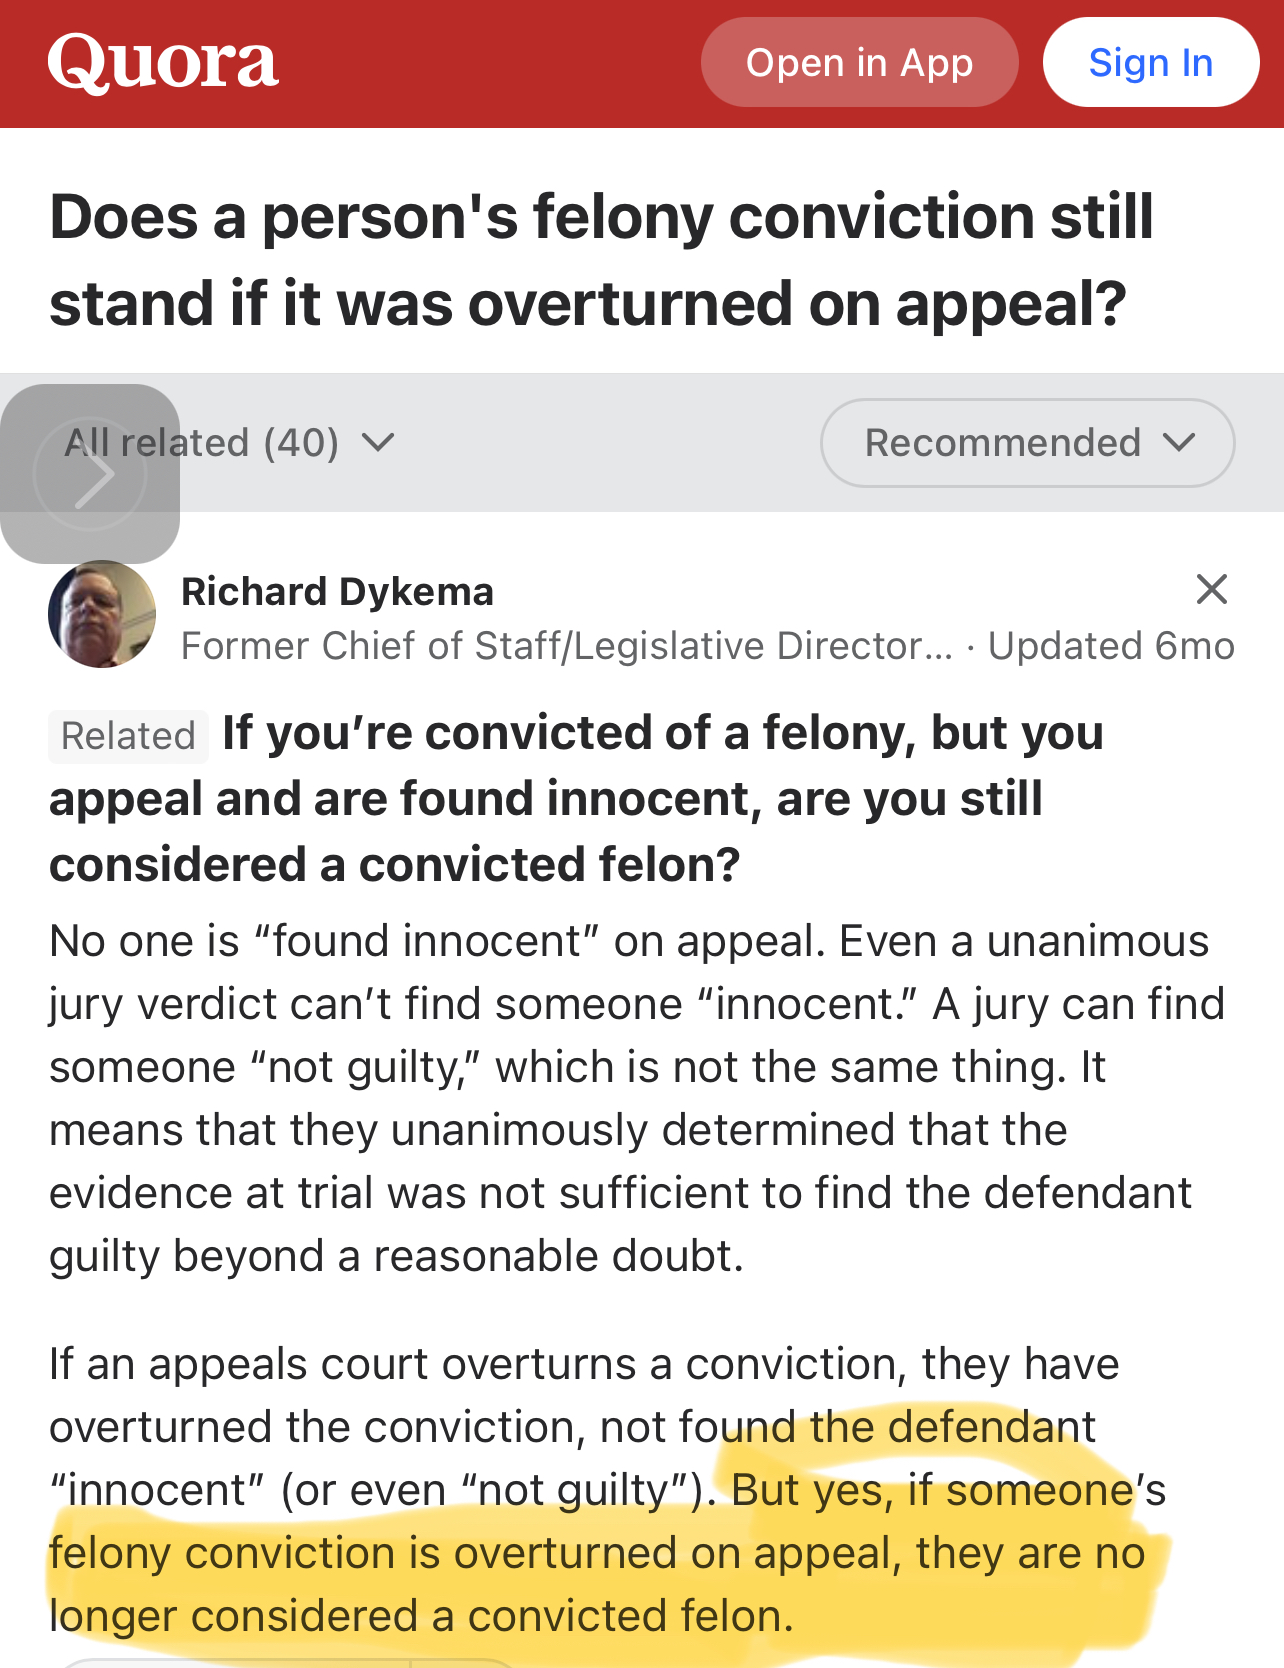The image size is (1284, 1668).
Task: Click the Related tag label
Action: (x=128, y=736)
